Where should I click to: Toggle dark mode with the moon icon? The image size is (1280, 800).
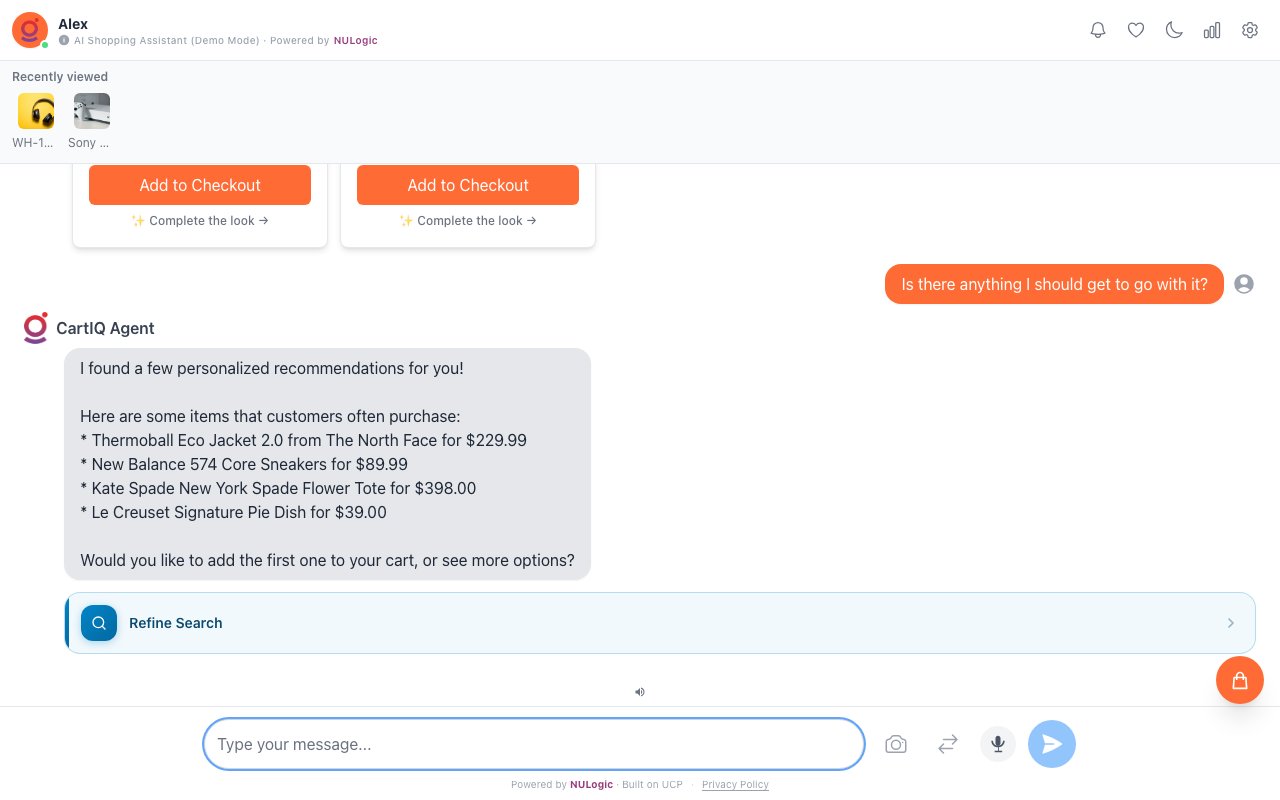coord(1174,30)
